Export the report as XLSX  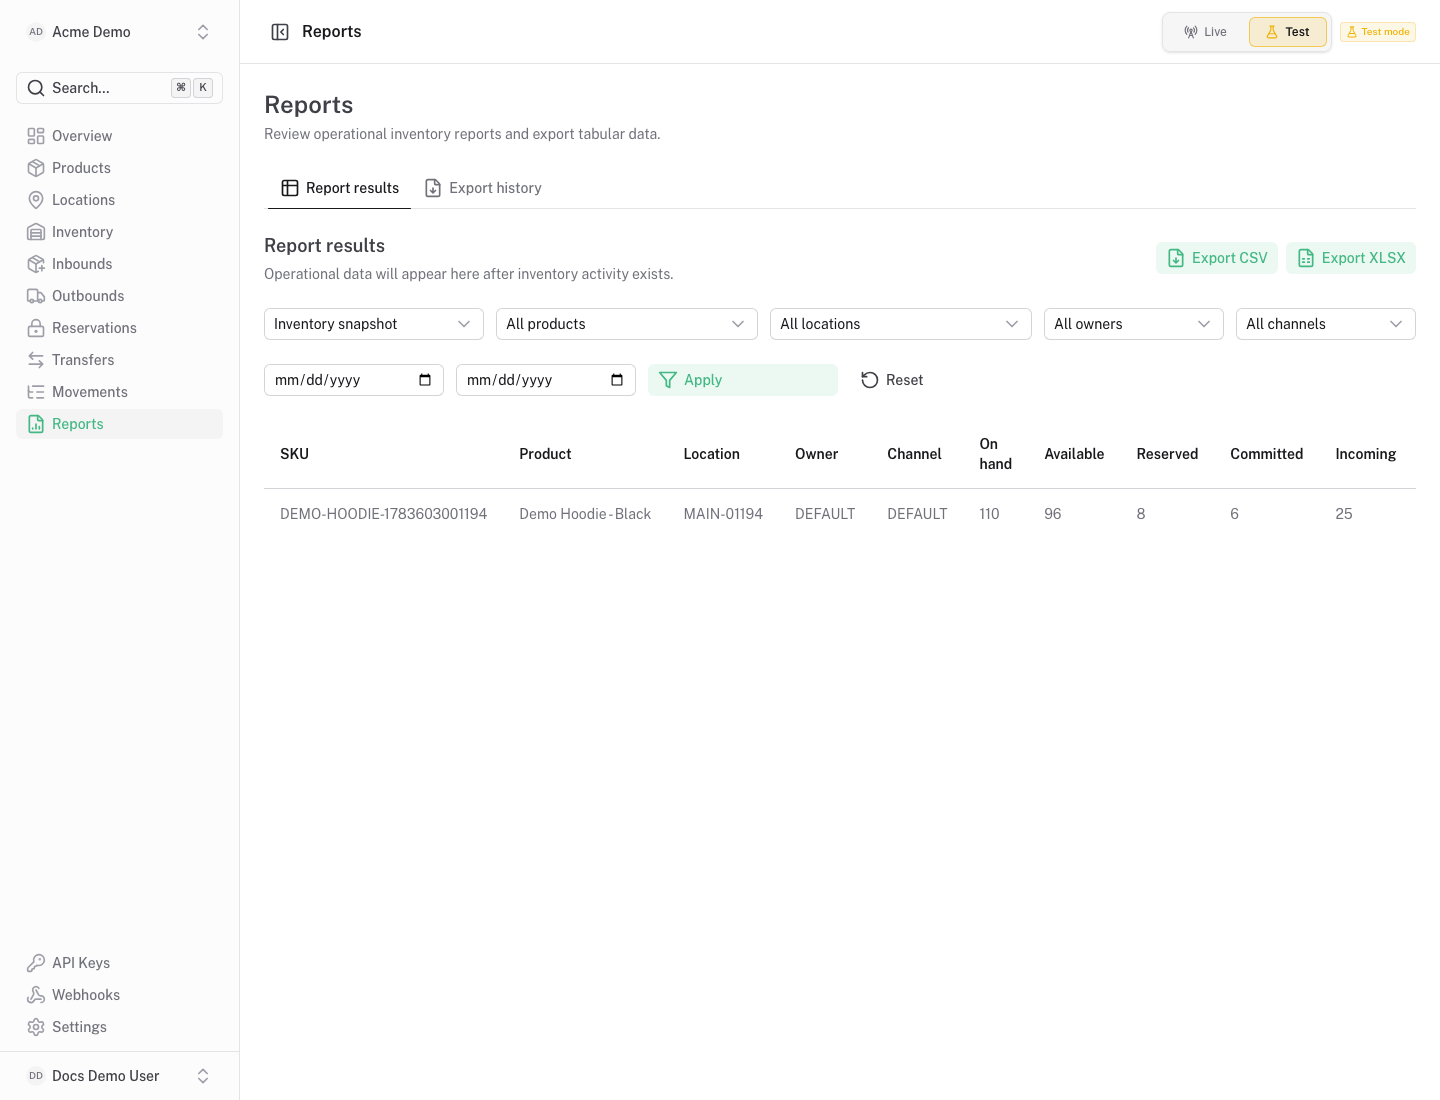[x=1351, y=258]
